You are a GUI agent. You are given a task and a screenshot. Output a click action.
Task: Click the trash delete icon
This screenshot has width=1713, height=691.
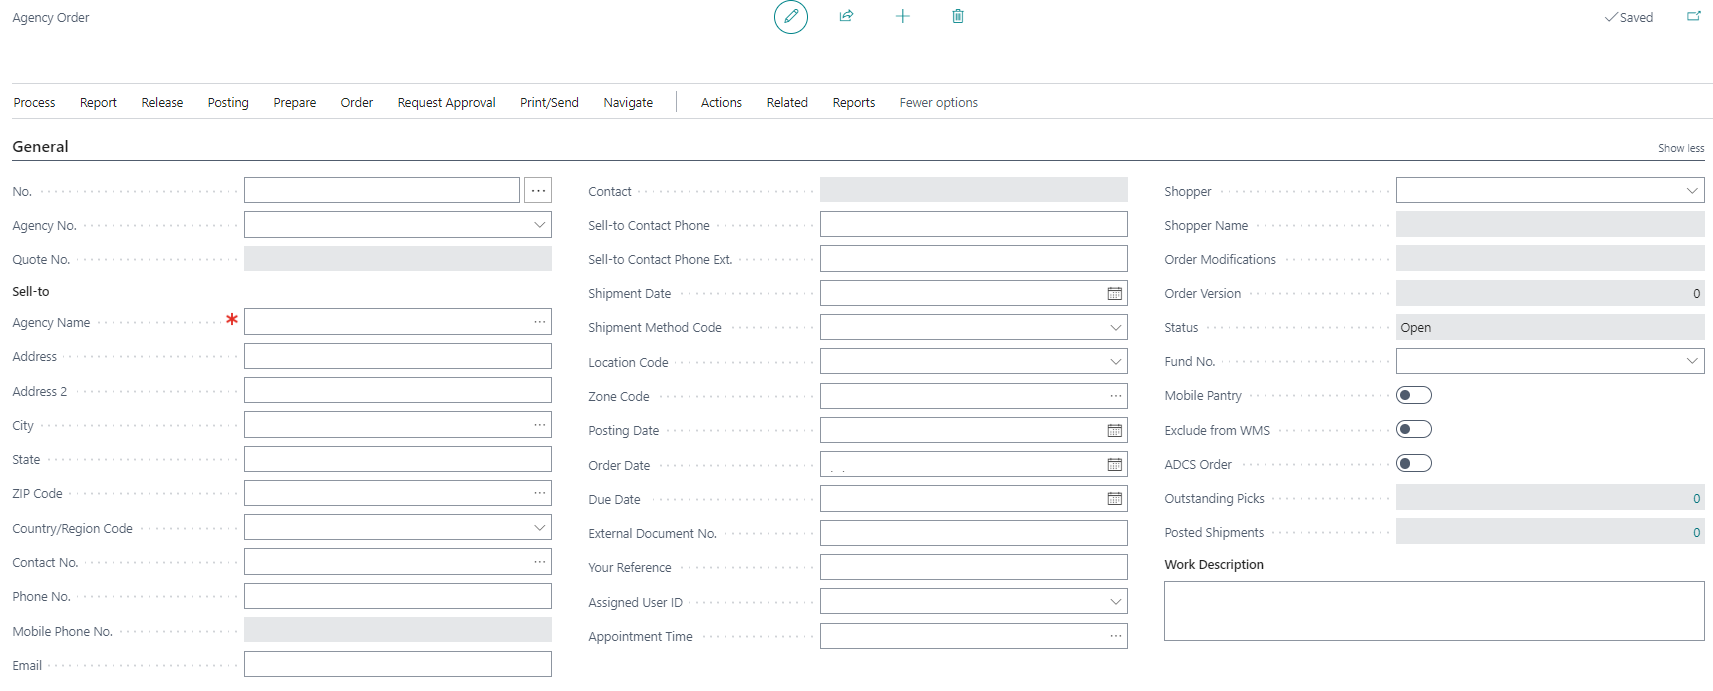click(x=957, y=16)
